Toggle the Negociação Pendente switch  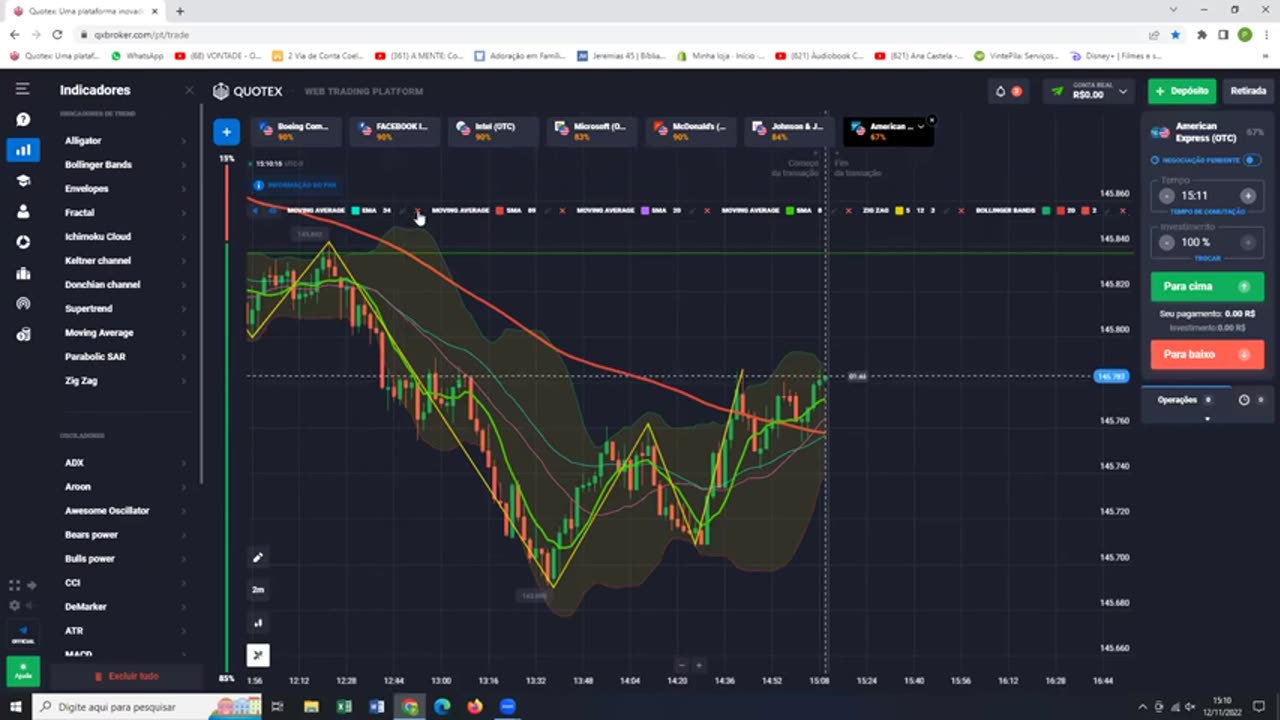[x=1252, y=160]
